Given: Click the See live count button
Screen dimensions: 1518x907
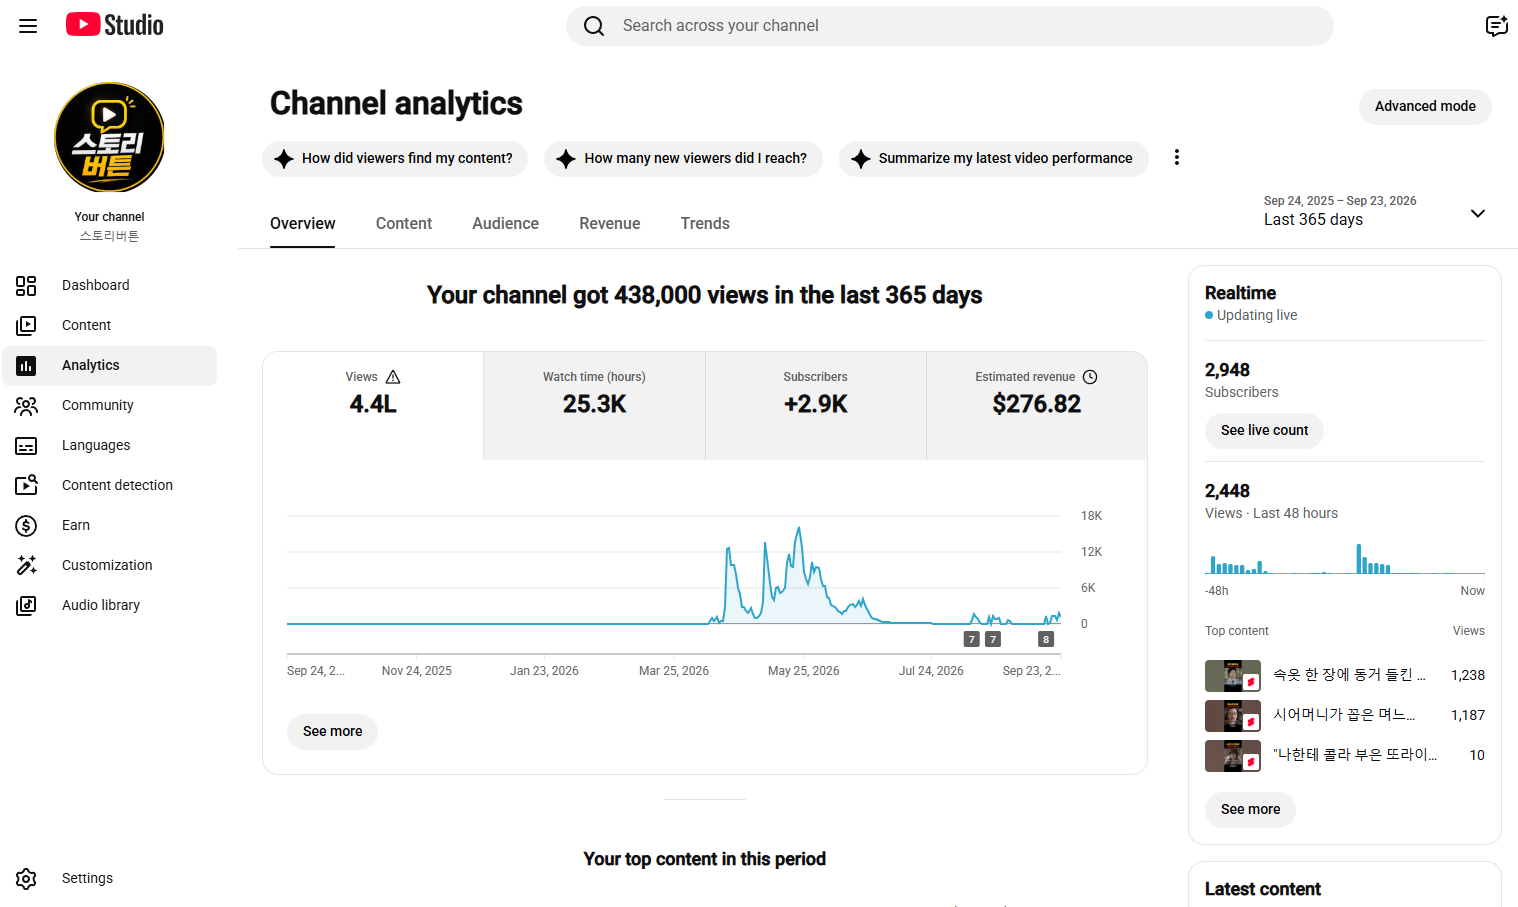Looking at the screenshot, I should click(1264, 431).
